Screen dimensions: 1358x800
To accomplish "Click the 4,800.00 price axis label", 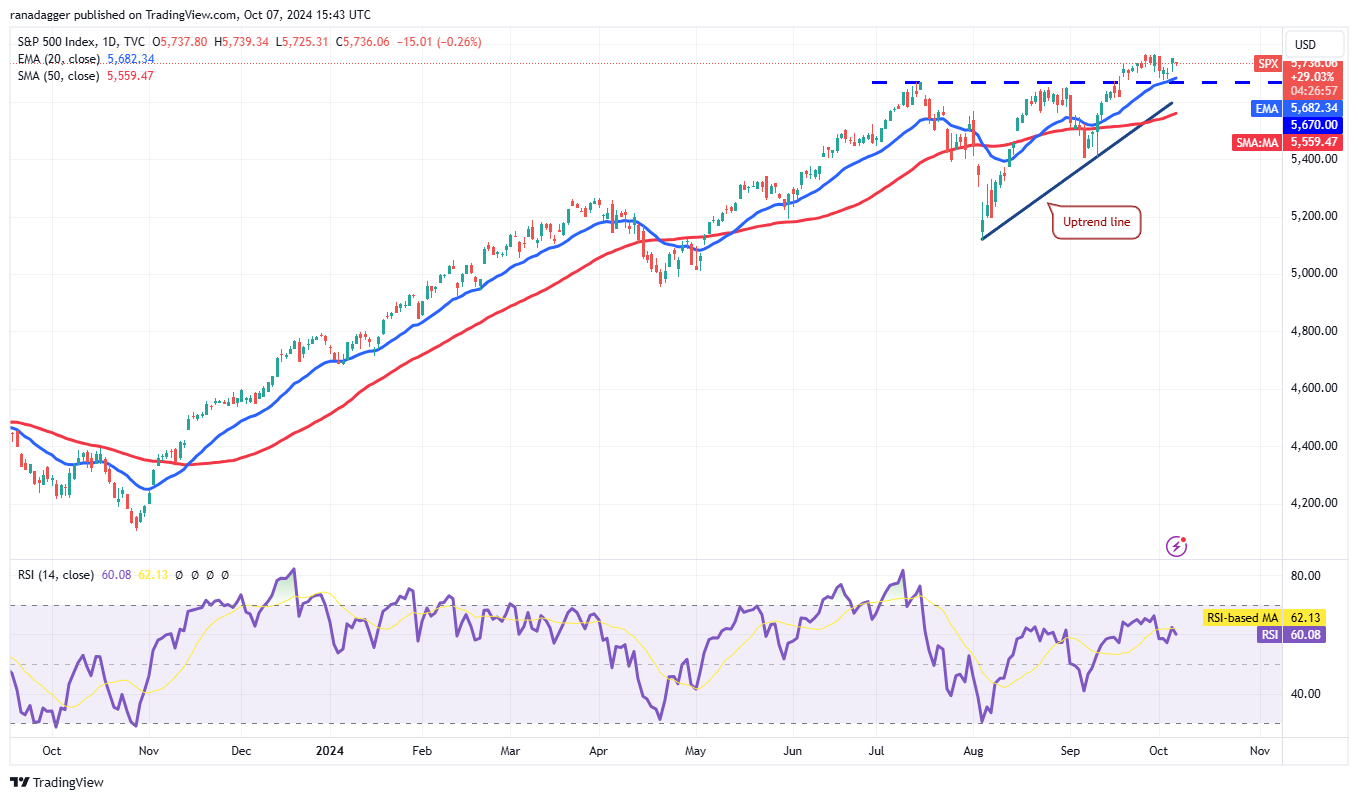I will [1315, 331].
